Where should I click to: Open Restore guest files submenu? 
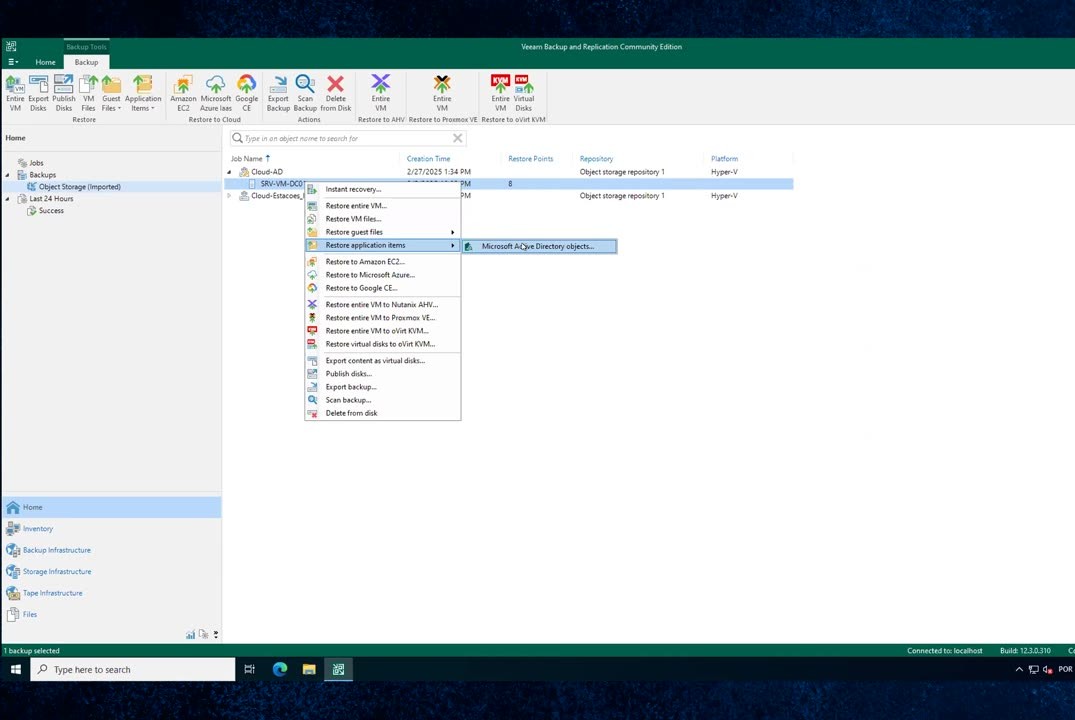click(383, 232)
